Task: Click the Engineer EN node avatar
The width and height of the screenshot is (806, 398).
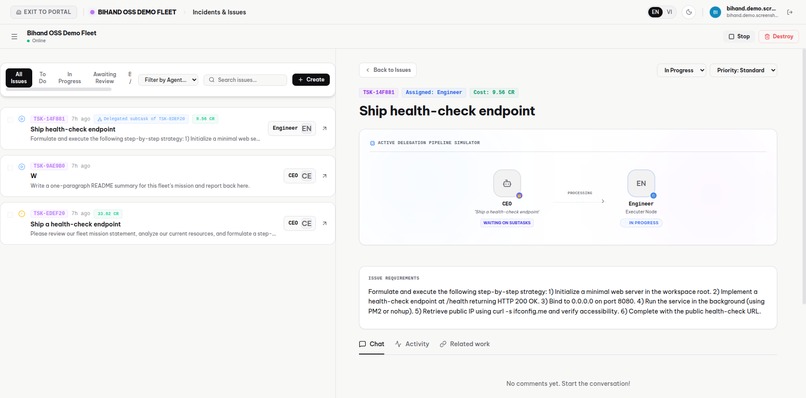Action: tap(641, 184)
